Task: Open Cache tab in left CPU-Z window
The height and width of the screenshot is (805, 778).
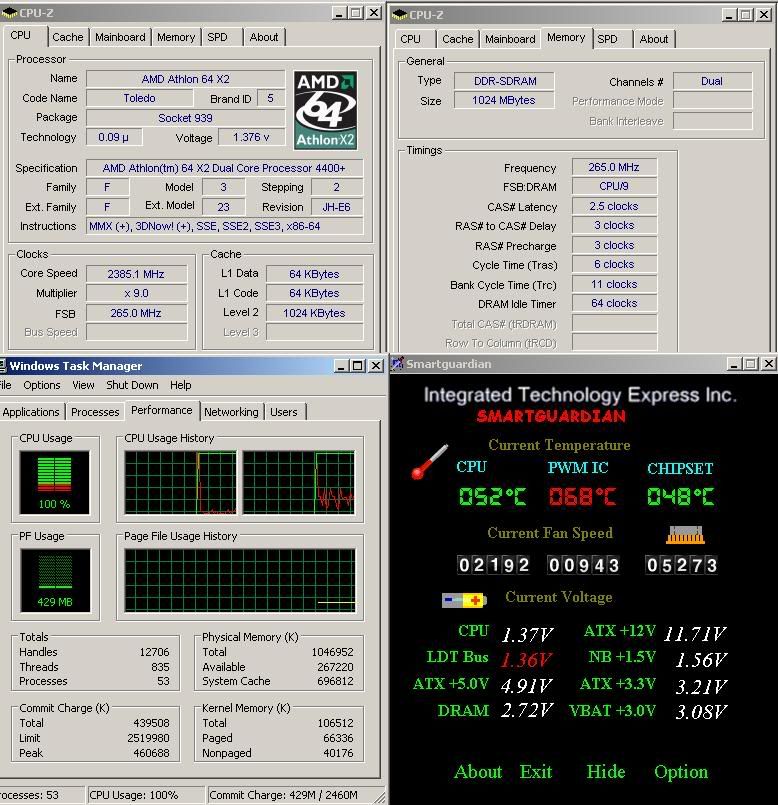Action: (x=67, y=37)
